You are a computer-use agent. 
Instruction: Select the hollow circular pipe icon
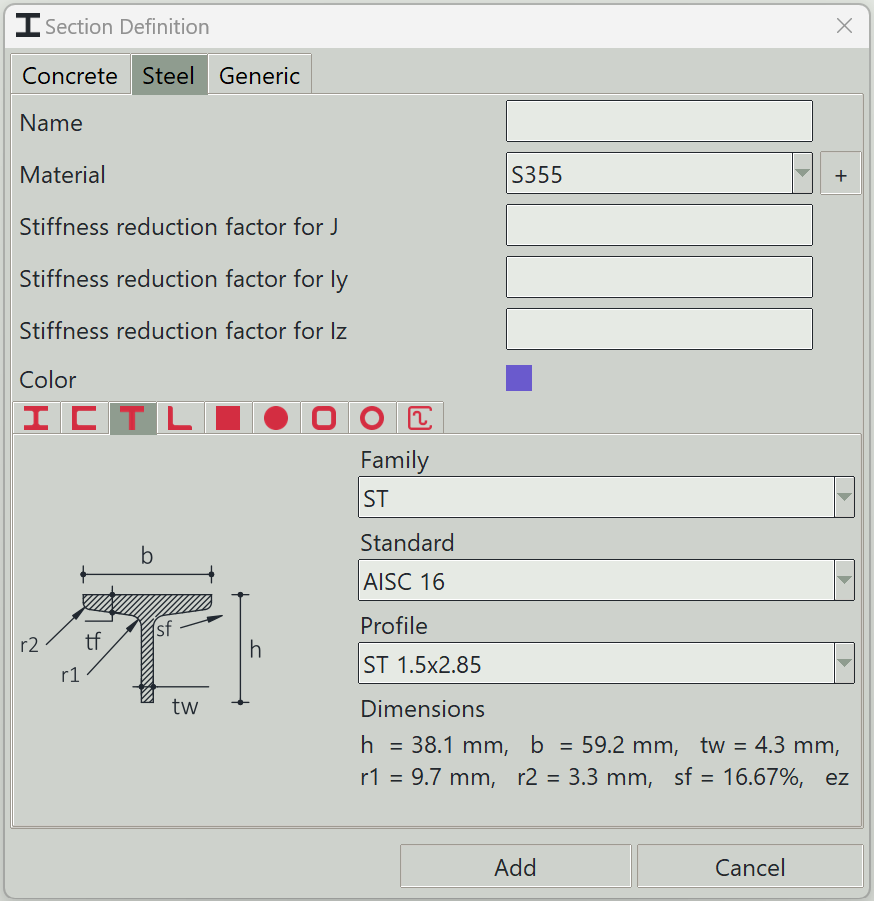(x=372, y=418)
